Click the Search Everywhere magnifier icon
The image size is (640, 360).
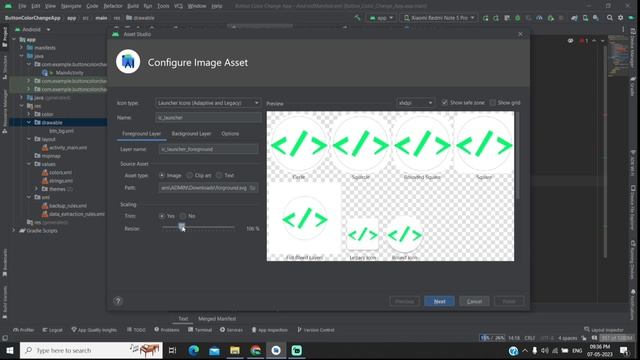click(609, 18)
